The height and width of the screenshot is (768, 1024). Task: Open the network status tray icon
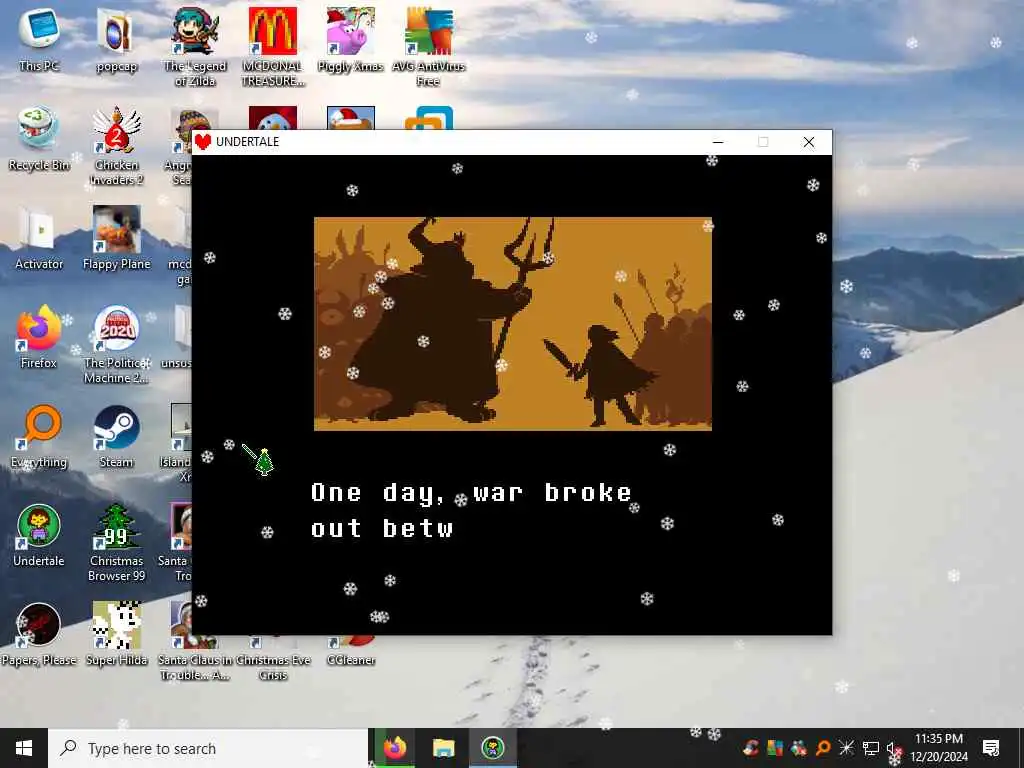pos(871,748)
